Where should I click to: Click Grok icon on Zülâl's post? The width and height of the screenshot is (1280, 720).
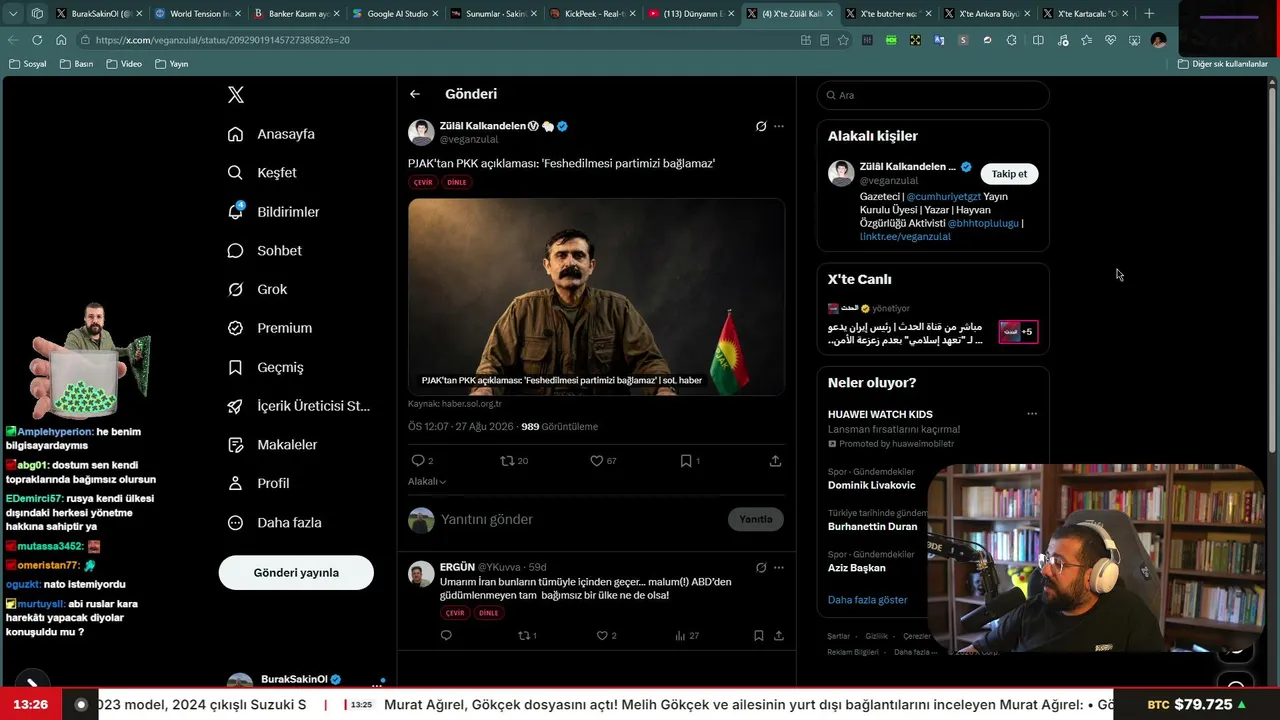pos(761,126)
